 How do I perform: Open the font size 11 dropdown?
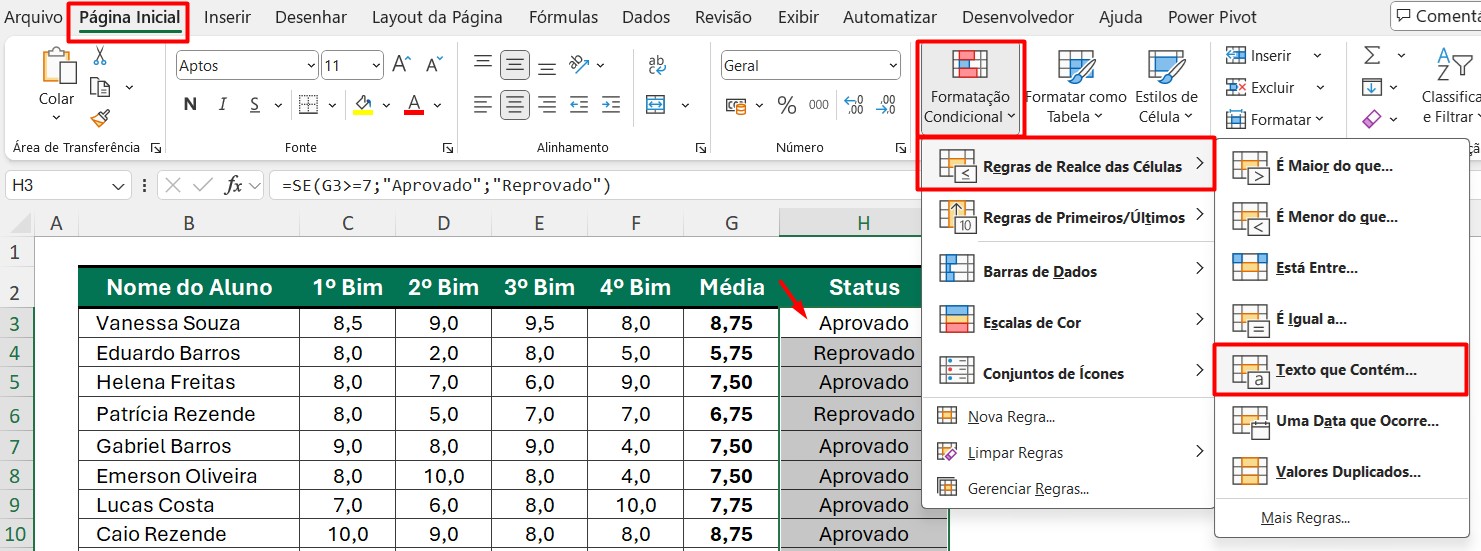coord(375,66)
